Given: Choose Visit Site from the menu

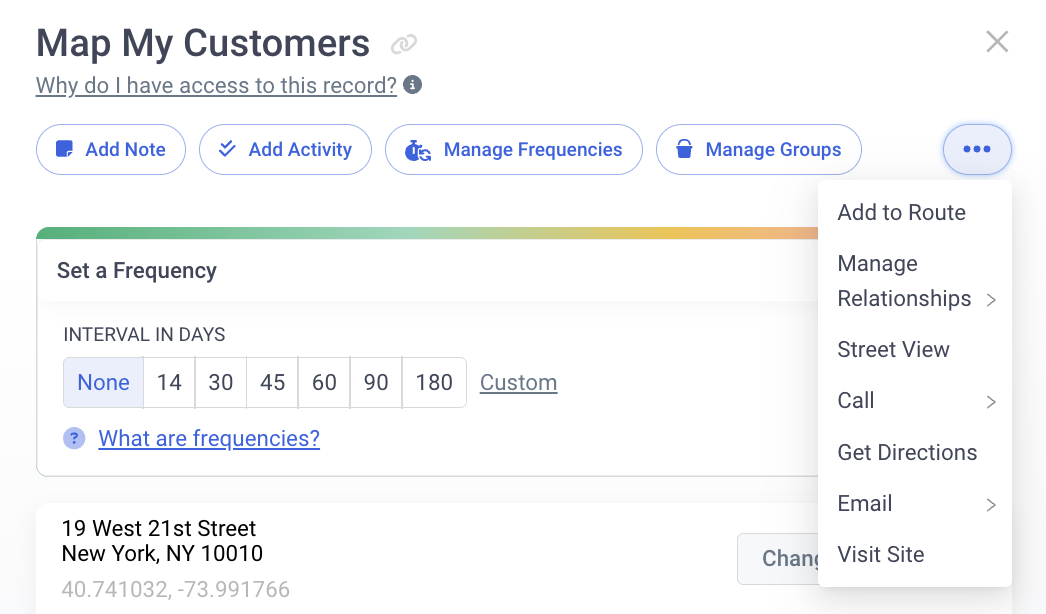Looking at the screenshot, I should click(x=915, y=555).
